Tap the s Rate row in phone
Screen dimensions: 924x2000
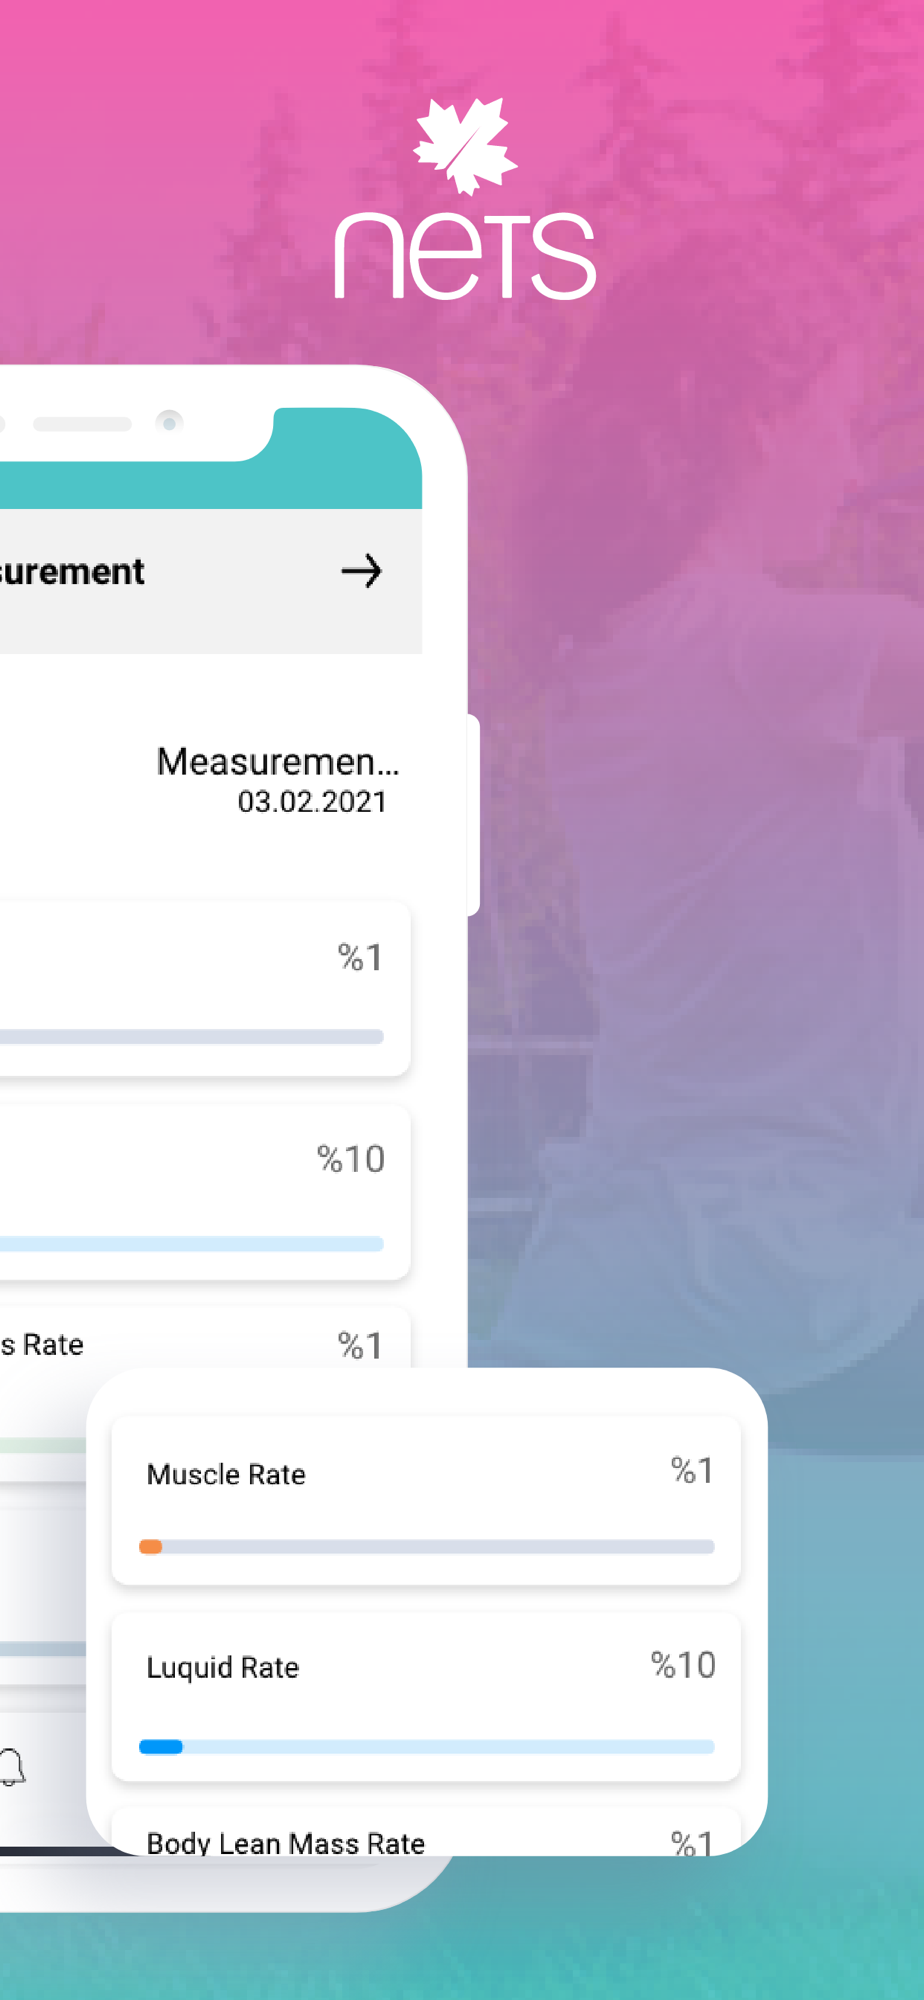tap(205, 1340)
